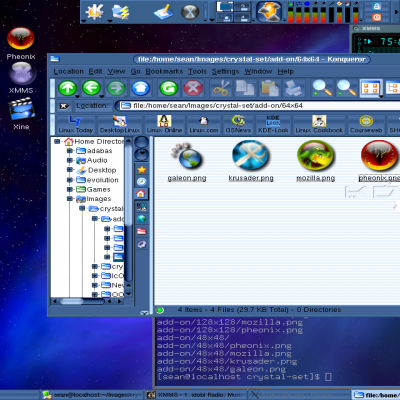Open the Linux.com bookmark
400x400 pixels.
(204, 124)
